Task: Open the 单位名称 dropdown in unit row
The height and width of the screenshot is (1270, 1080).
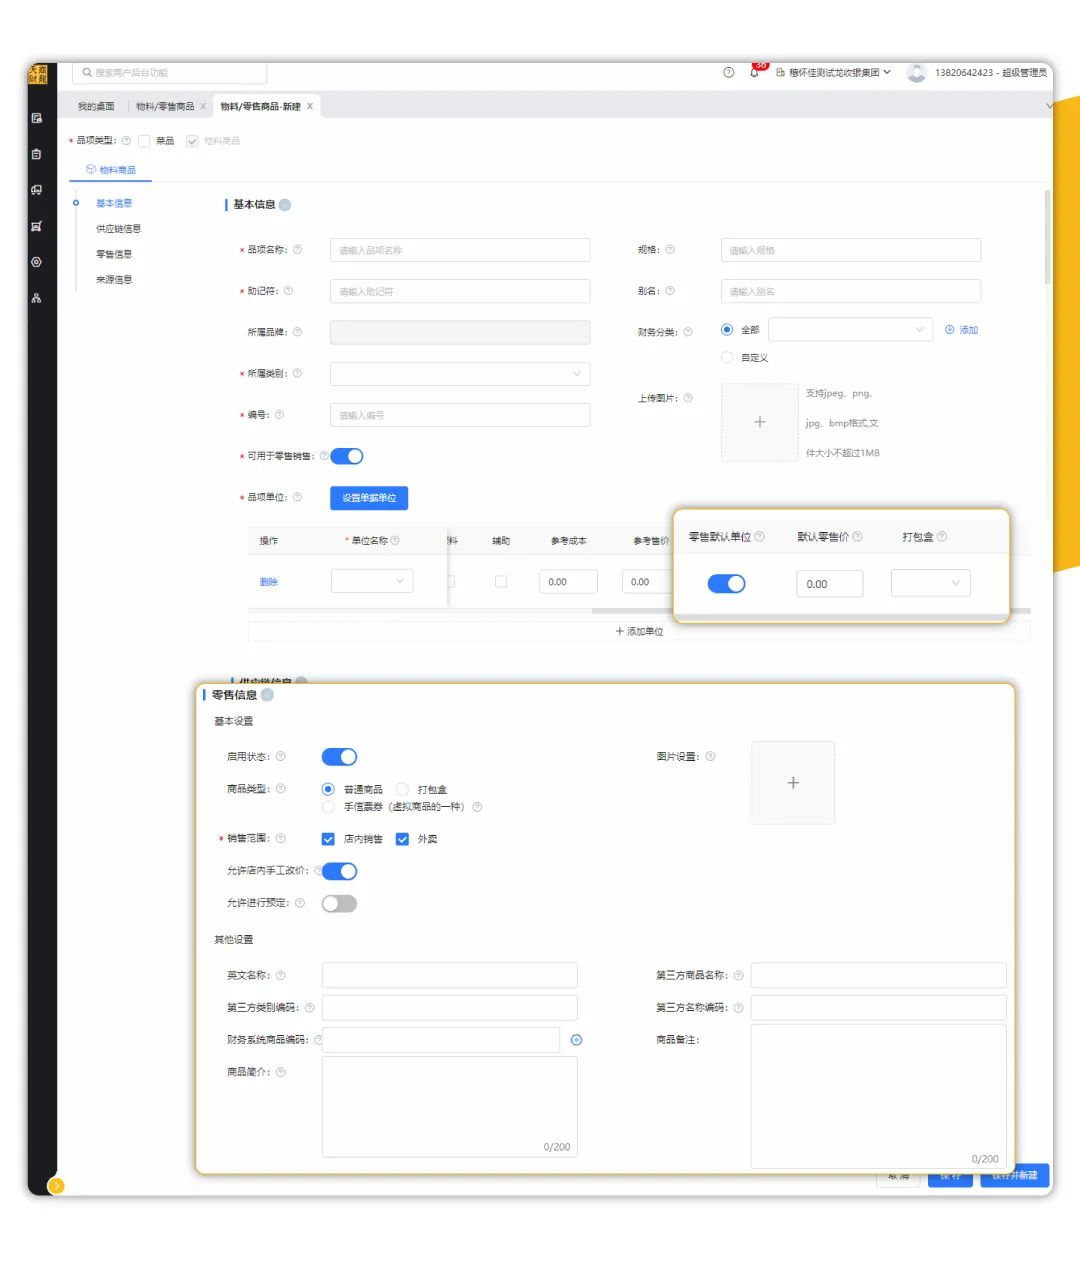Action: tap(372, 581)
